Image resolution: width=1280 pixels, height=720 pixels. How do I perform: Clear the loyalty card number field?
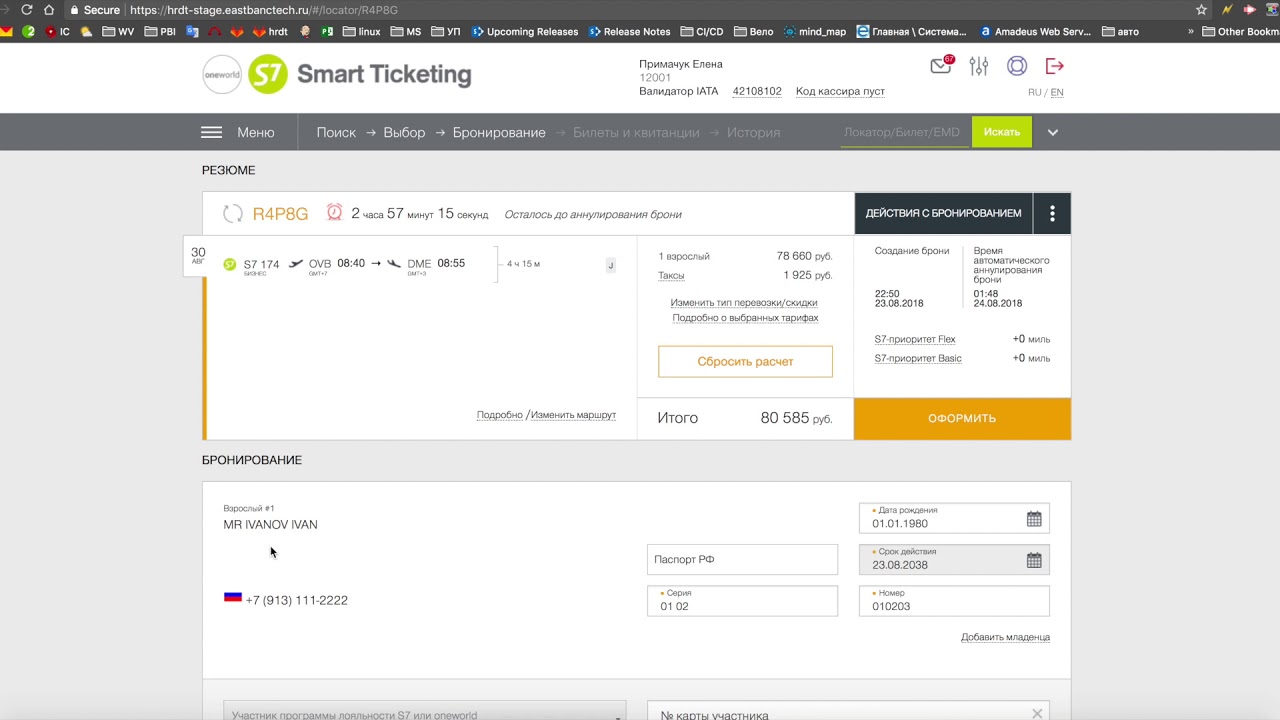(x=1037, y=713)
